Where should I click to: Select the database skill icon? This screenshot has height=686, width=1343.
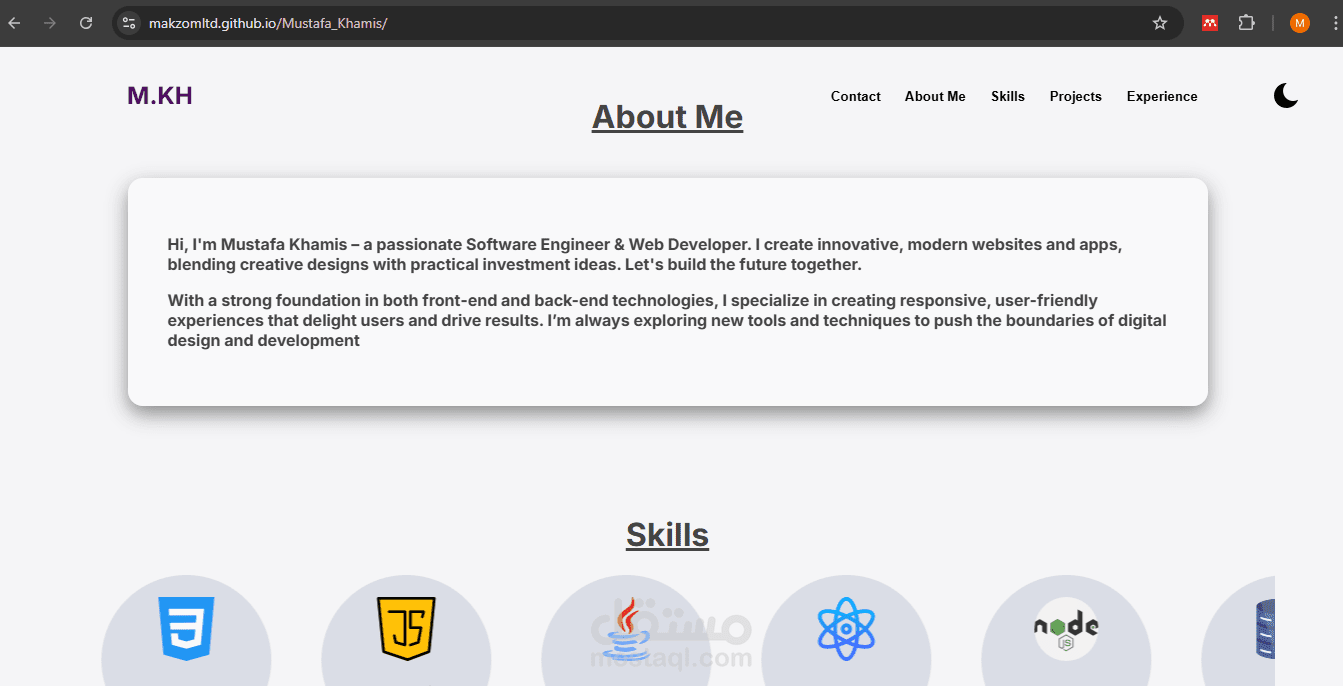tap(1264, 629)
